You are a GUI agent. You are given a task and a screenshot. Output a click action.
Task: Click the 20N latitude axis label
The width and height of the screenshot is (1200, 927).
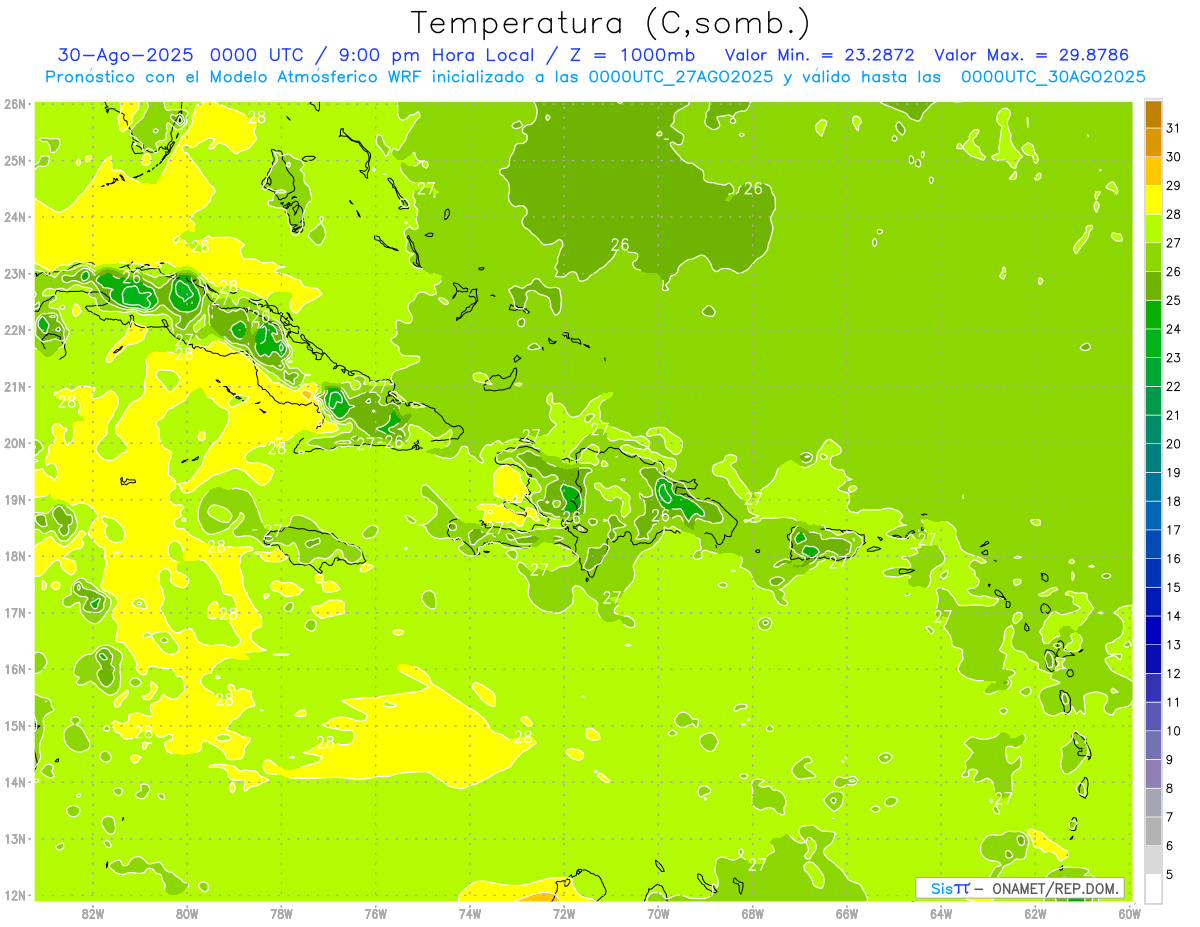click(x=14, y=443)
